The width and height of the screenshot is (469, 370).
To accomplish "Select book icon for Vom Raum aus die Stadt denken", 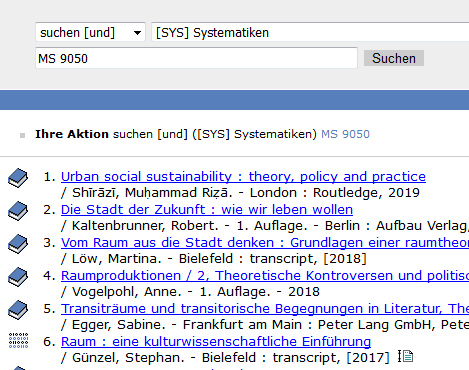I will coord(18,244).
